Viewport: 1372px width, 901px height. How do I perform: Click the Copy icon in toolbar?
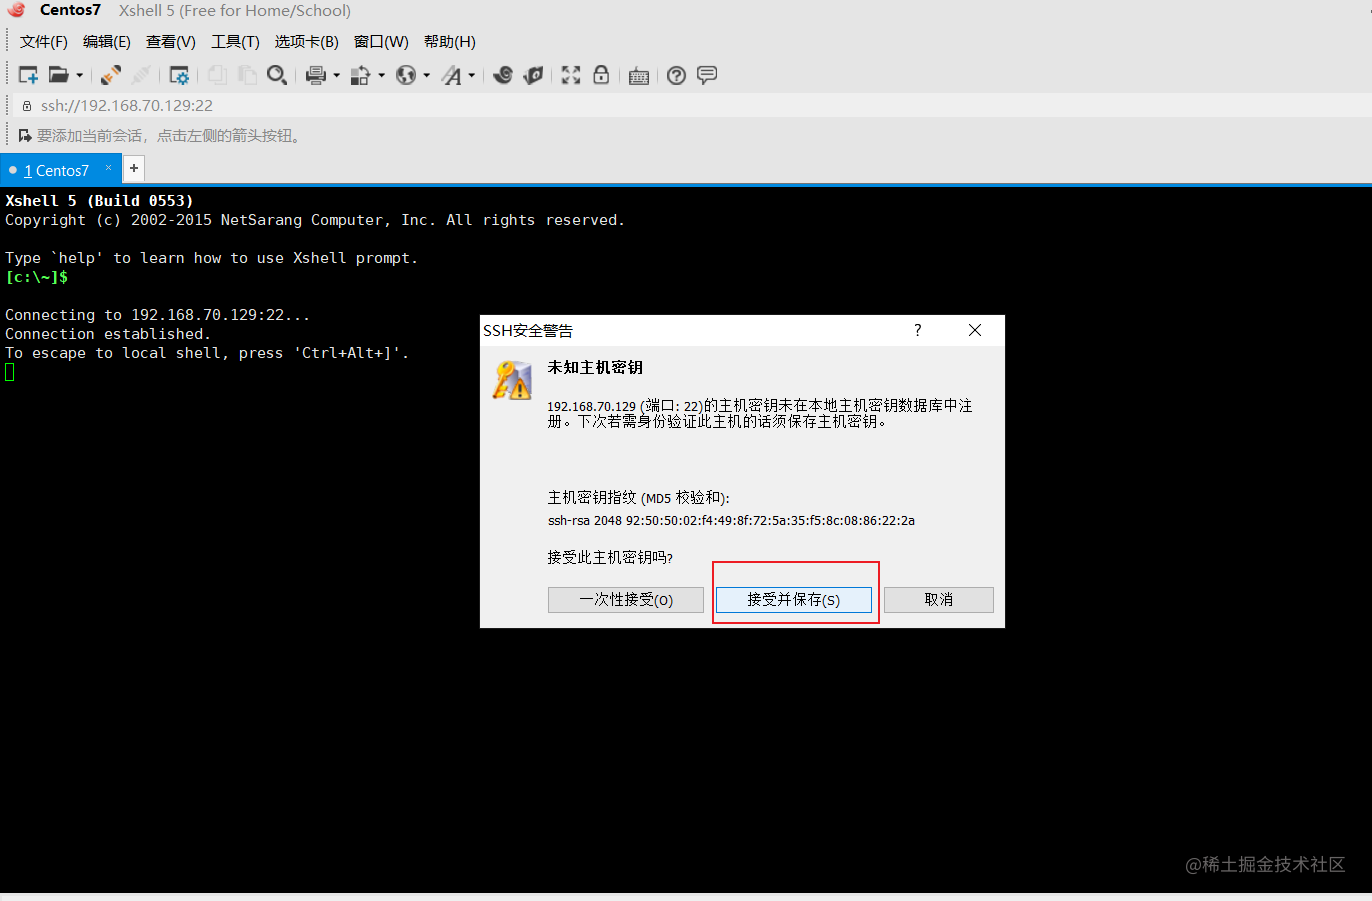coord(217,75)
